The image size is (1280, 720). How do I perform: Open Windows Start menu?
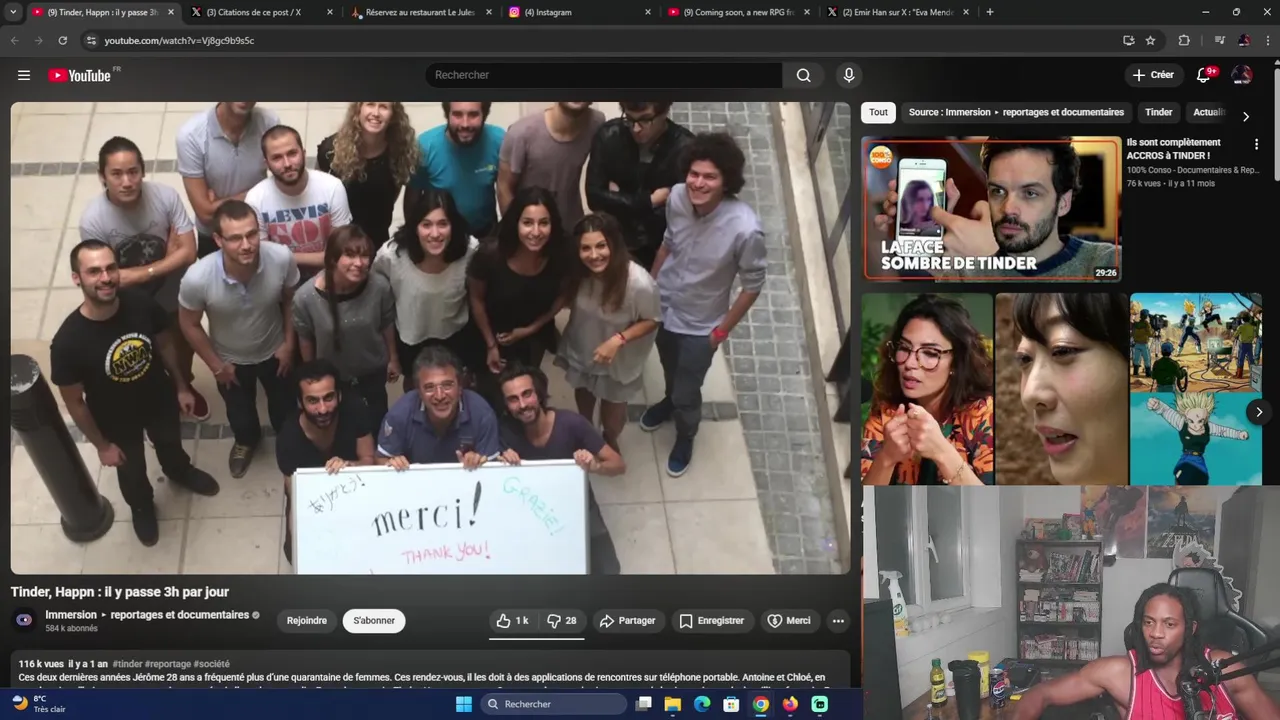(464, 704)
